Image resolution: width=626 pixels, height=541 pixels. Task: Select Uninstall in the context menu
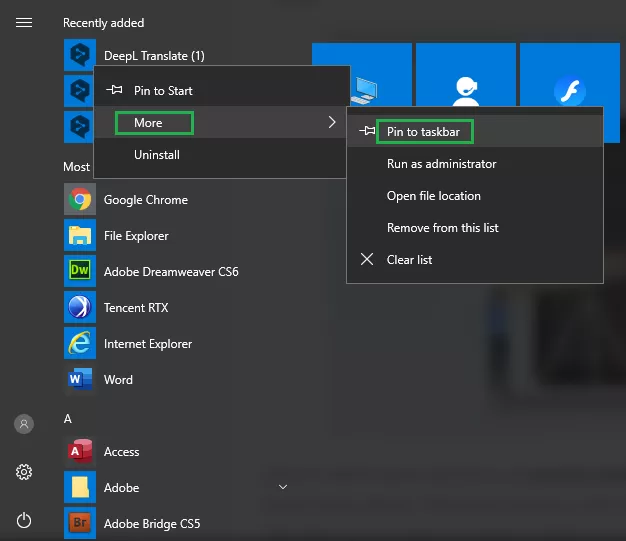point(222,155)
